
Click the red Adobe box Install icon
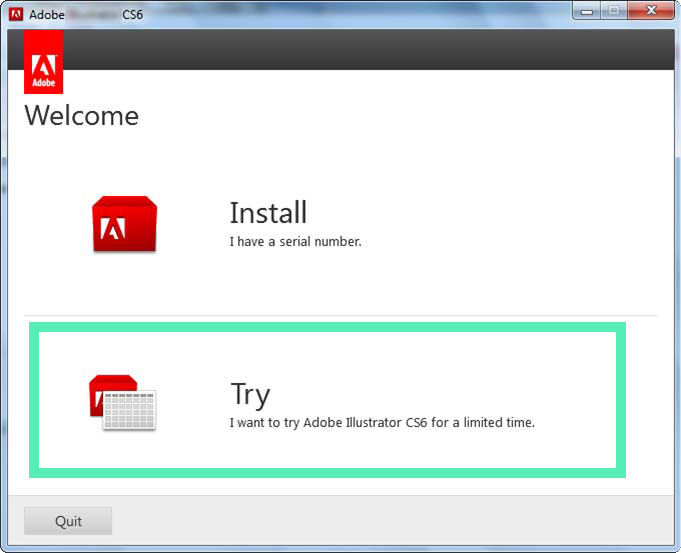[124, 224]
